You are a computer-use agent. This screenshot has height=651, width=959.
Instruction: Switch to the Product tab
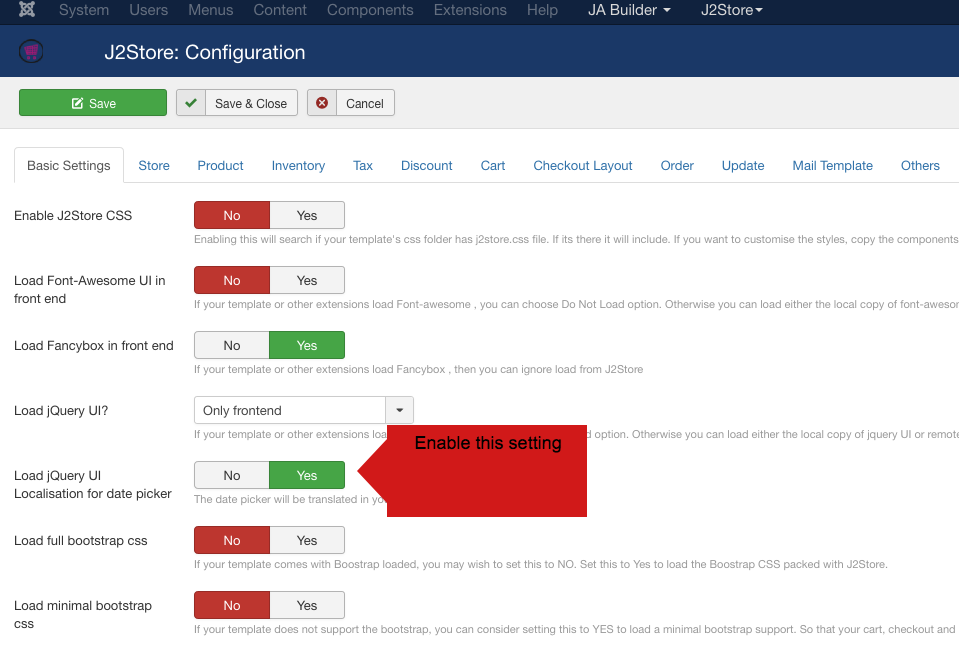[x=220, y=165]
